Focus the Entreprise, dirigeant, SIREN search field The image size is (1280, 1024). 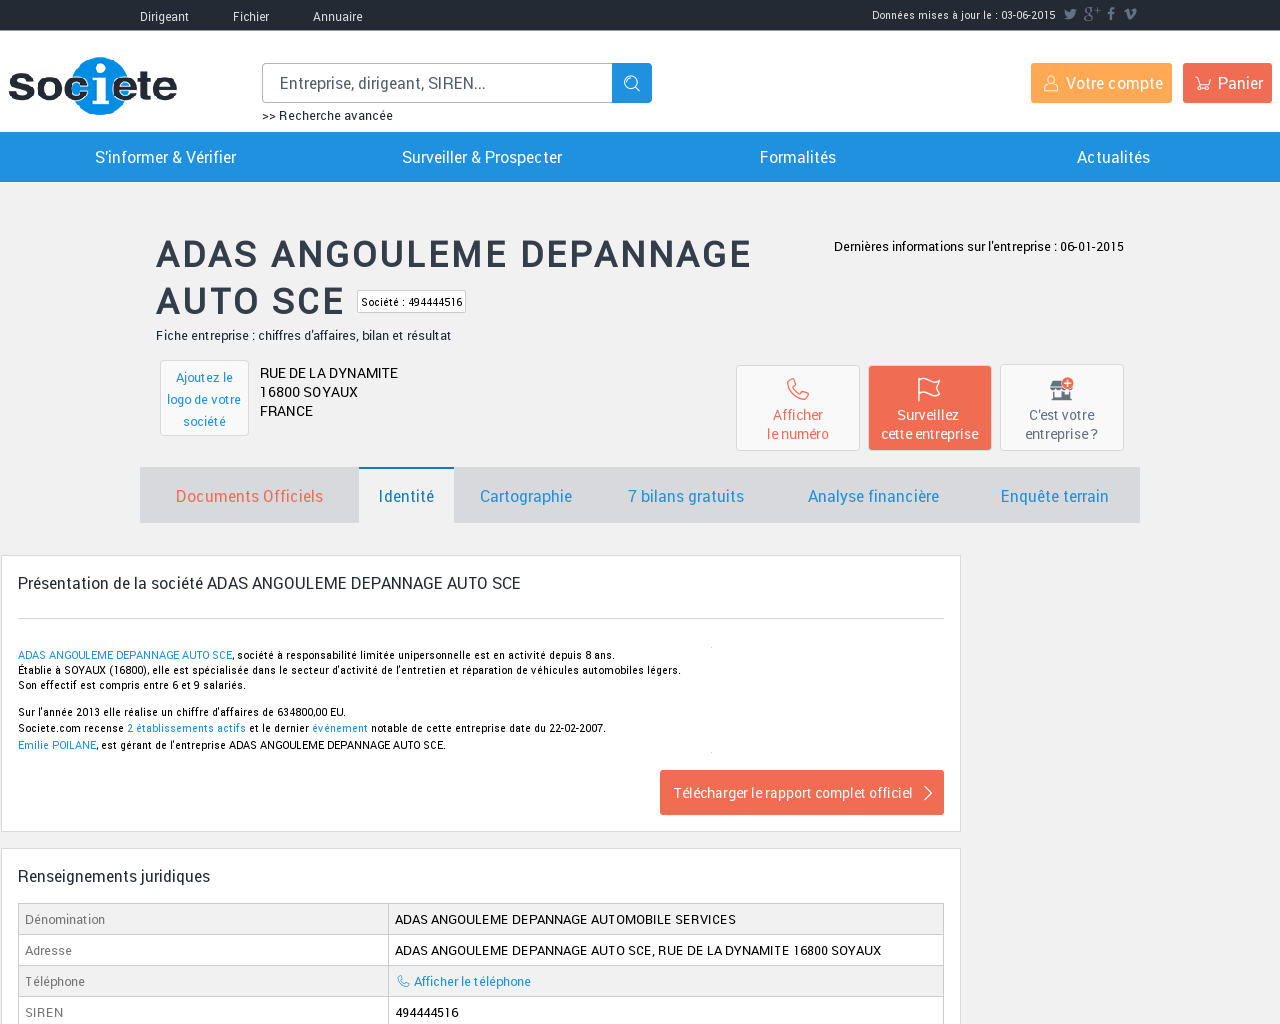437,83
